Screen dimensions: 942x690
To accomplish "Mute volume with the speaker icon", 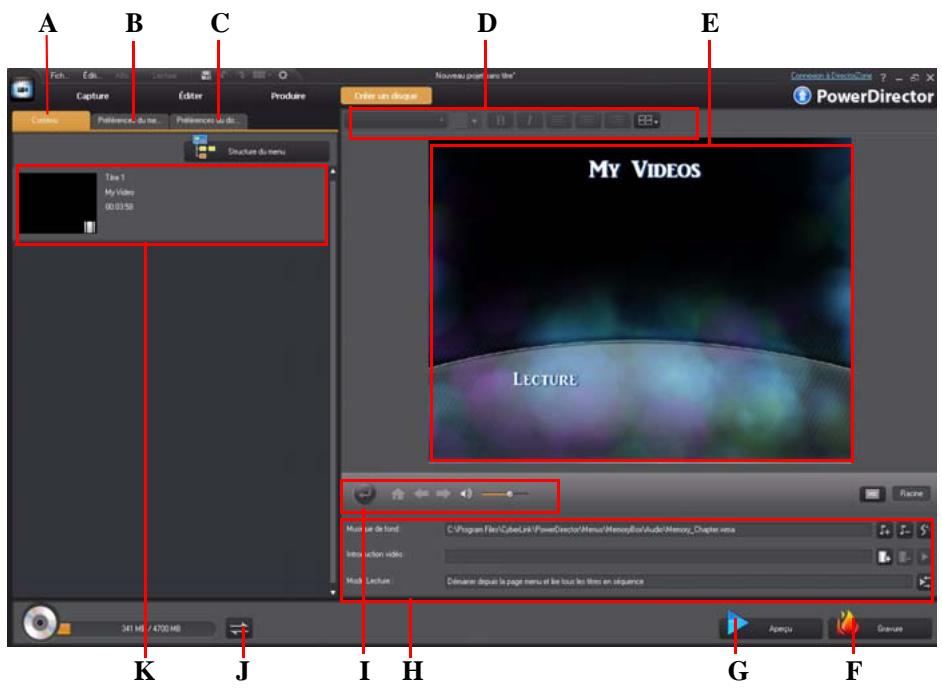I will point(466,494).
